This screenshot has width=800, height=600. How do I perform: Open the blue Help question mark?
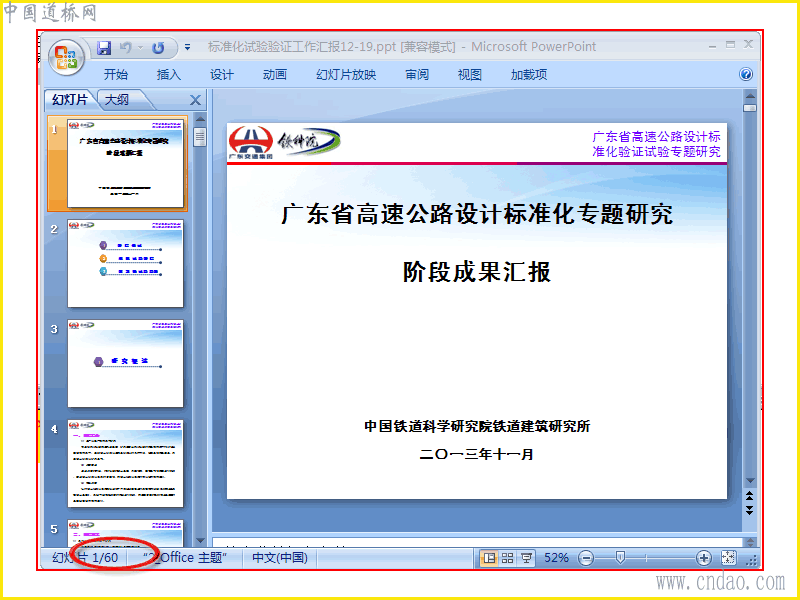point(745,74)
